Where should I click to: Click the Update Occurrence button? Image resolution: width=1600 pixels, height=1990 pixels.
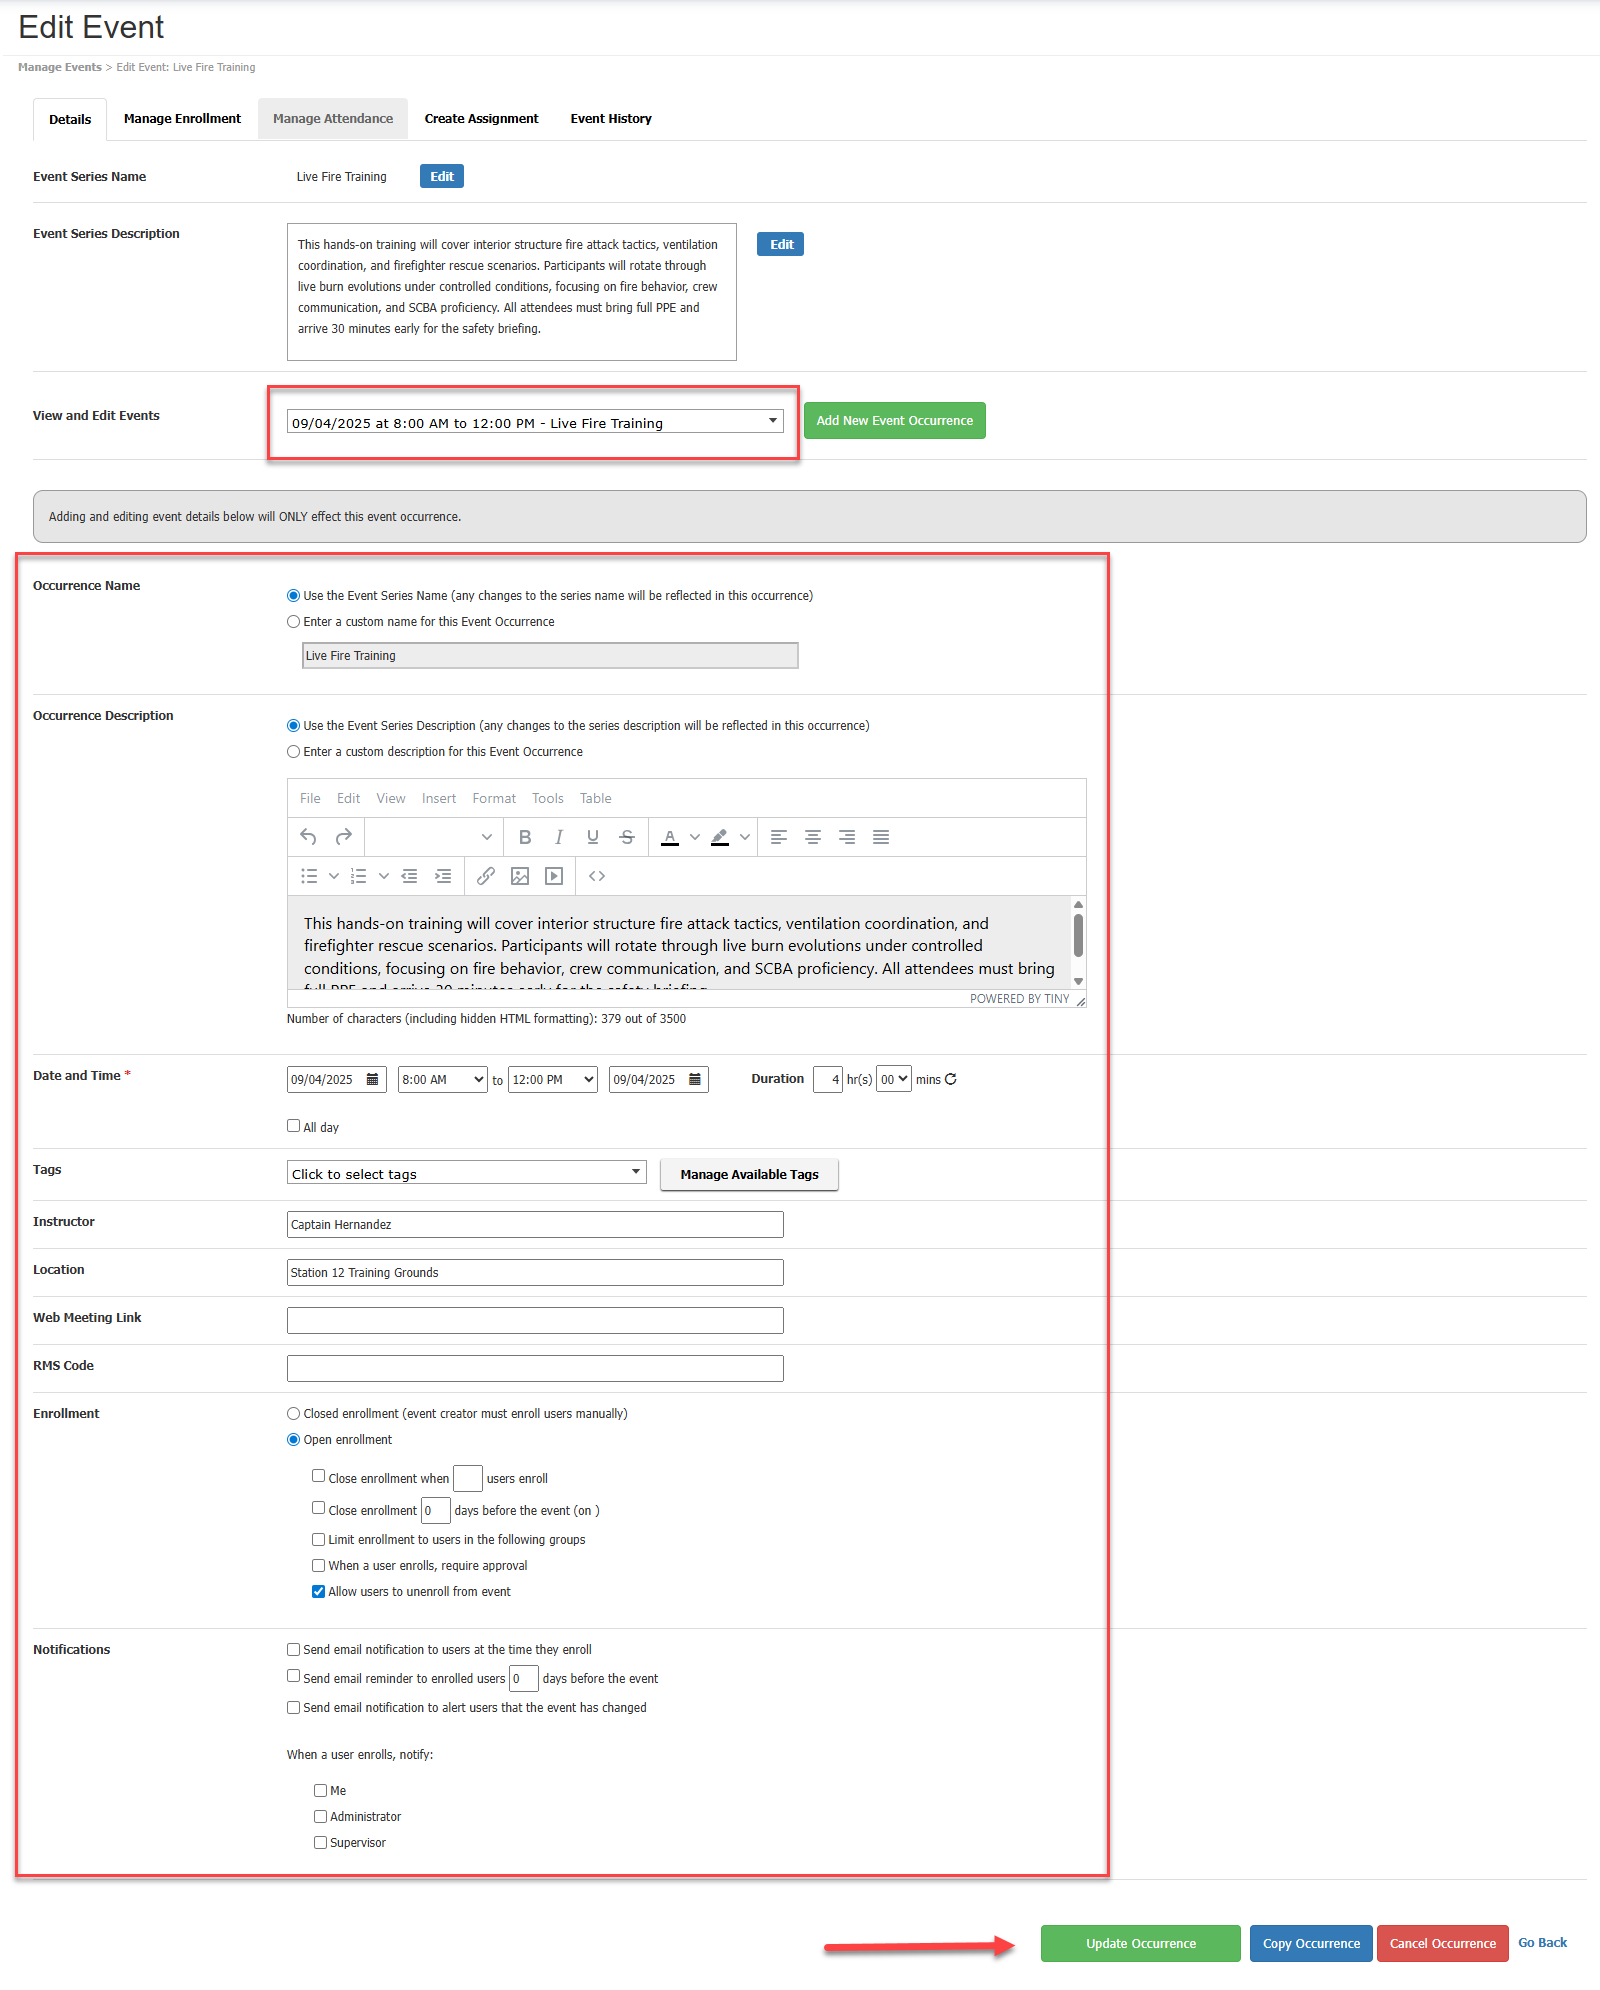click(1140, 1943)
